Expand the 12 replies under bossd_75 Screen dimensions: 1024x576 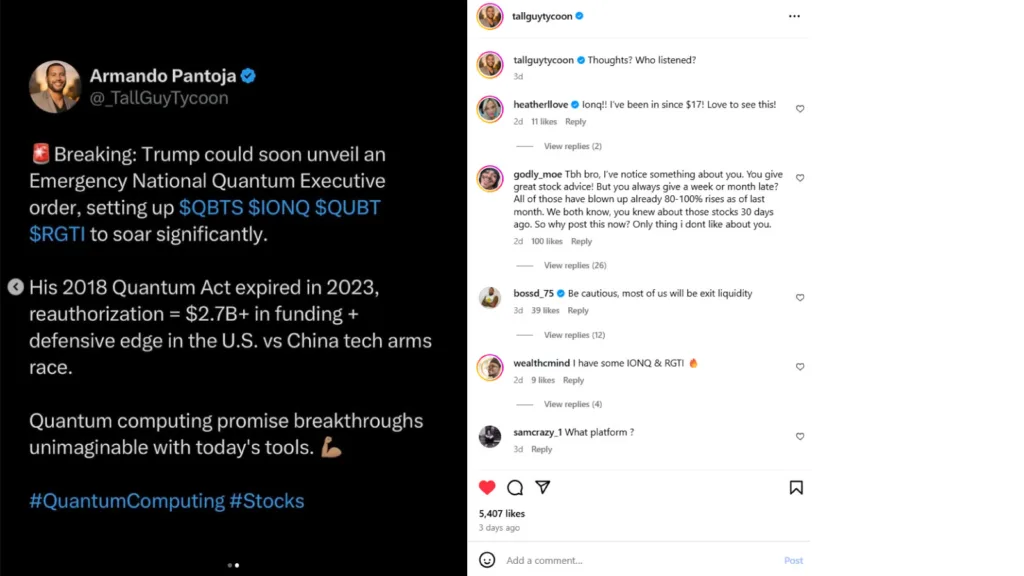pos(574,335)
